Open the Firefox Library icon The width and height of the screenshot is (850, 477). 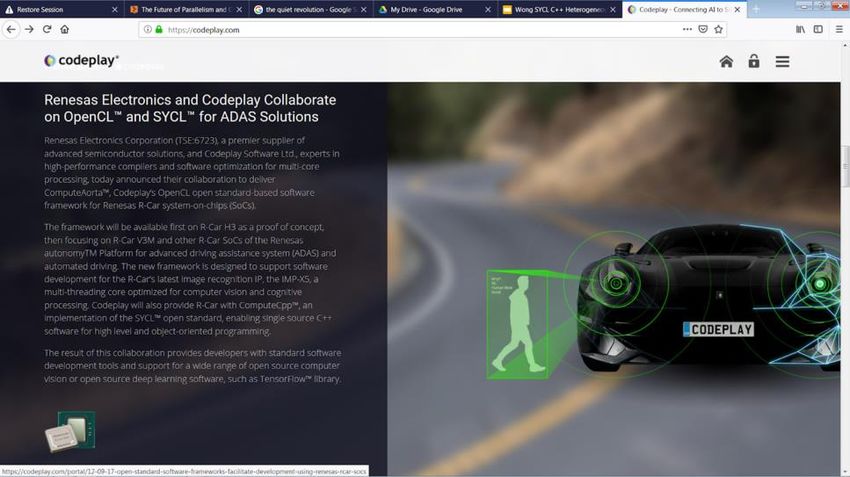click(800, 29)
